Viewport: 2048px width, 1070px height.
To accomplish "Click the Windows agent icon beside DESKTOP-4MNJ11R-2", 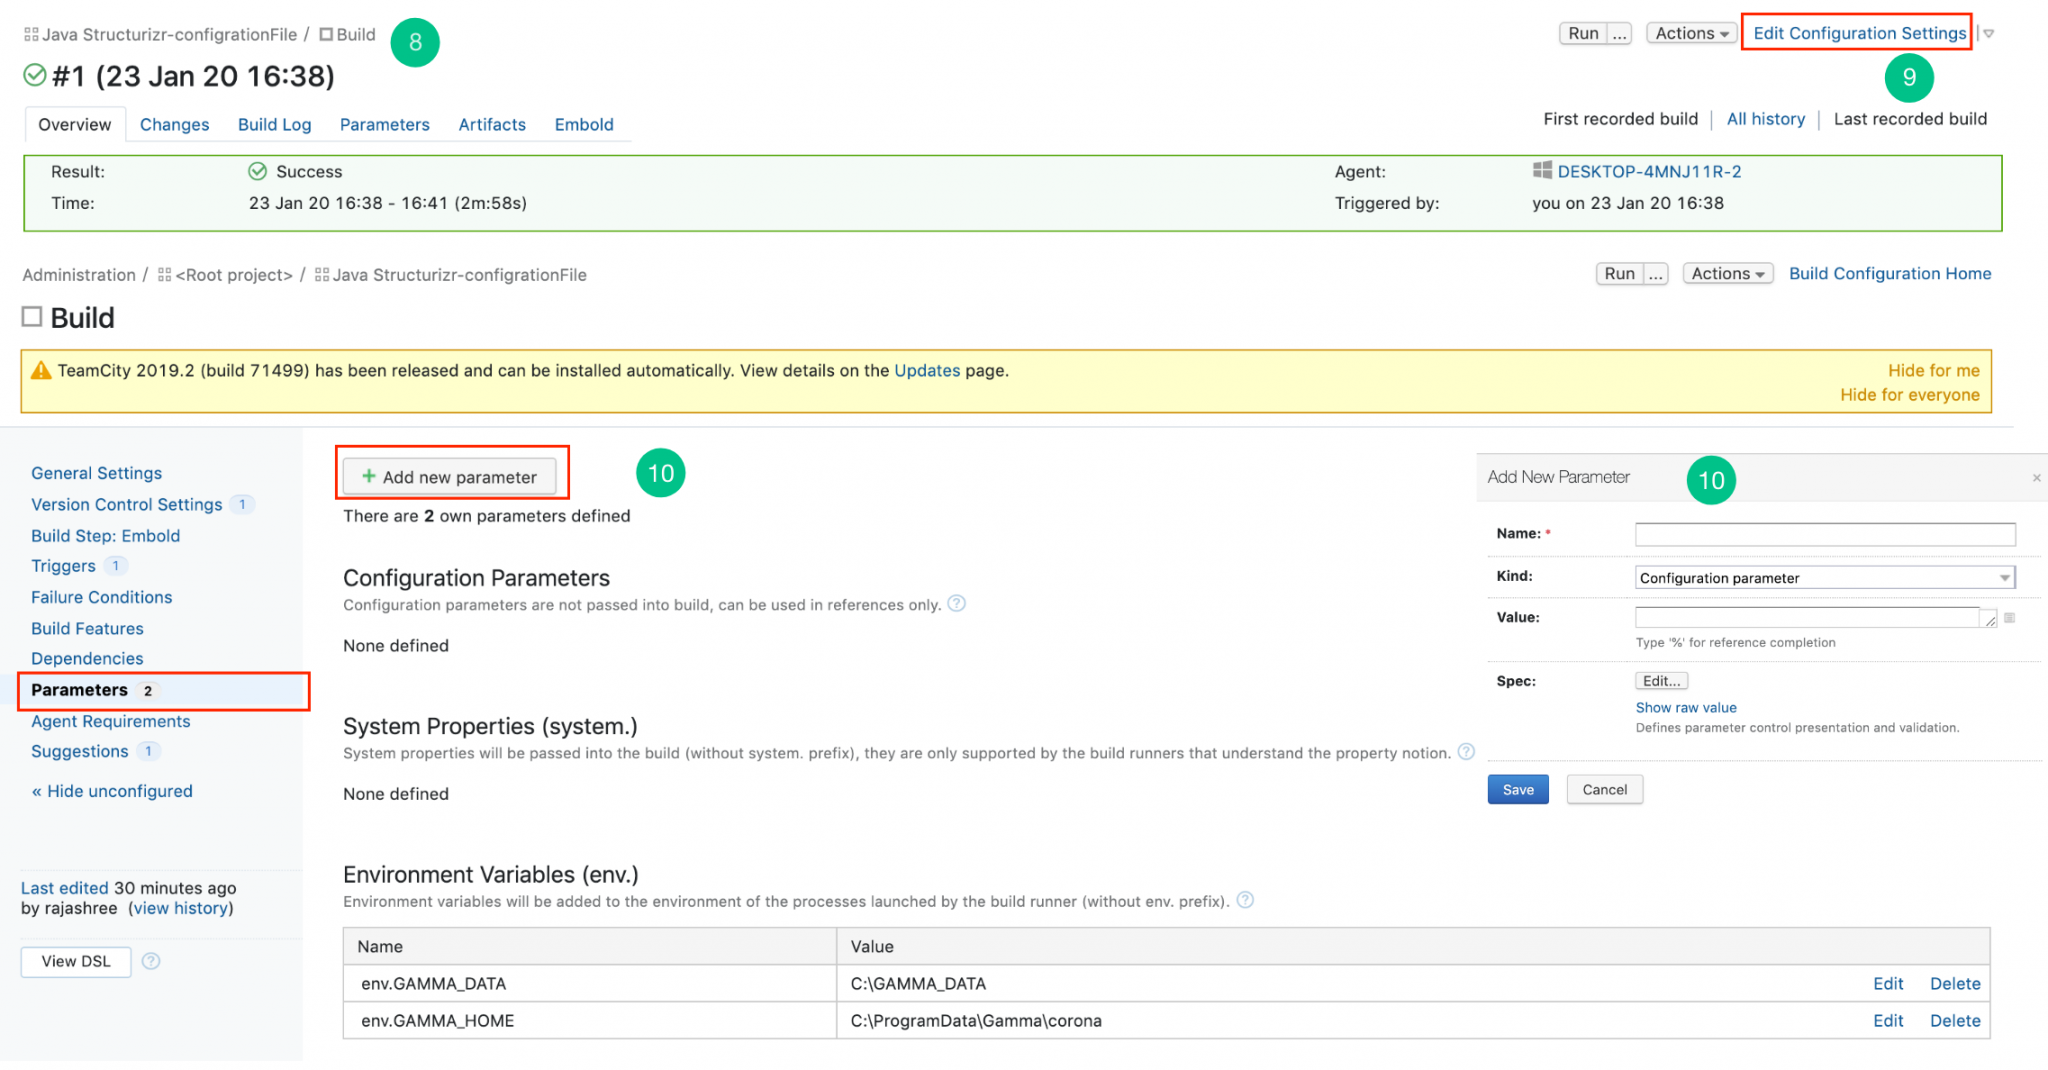I will (x=1543, y=171).
